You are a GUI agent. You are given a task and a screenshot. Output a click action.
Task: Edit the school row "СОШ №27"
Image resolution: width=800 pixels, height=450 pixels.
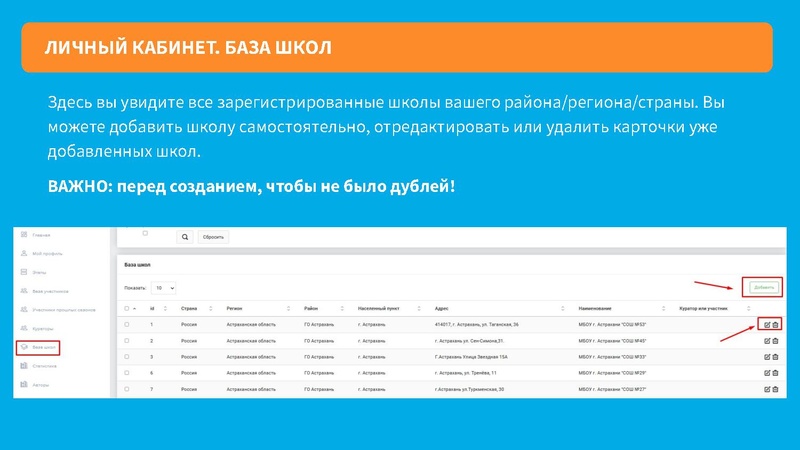(x=767, y=389)
